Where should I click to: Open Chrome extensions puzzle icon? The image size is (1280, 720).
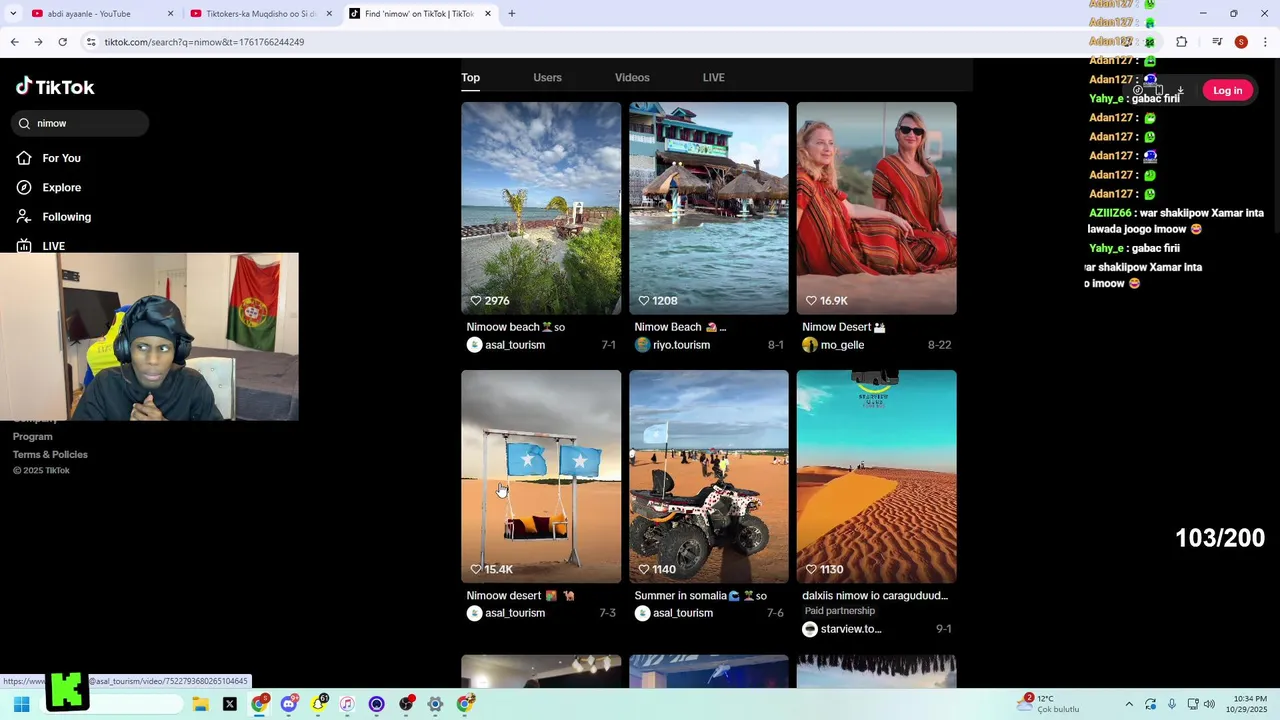(x=1181, y=42)
